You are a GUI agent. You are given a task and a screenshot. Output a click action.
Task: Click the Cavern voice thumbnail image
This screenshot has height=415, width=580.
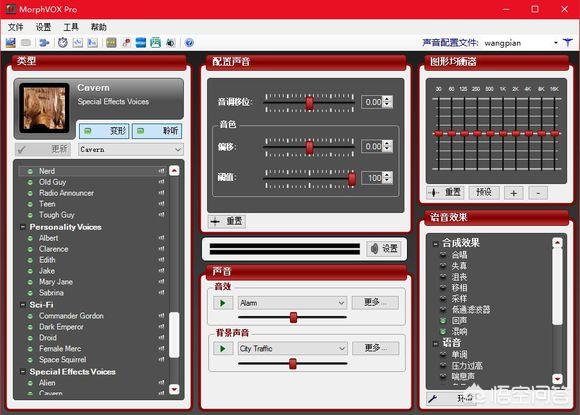pyautogui.click(x=44, y=108)
